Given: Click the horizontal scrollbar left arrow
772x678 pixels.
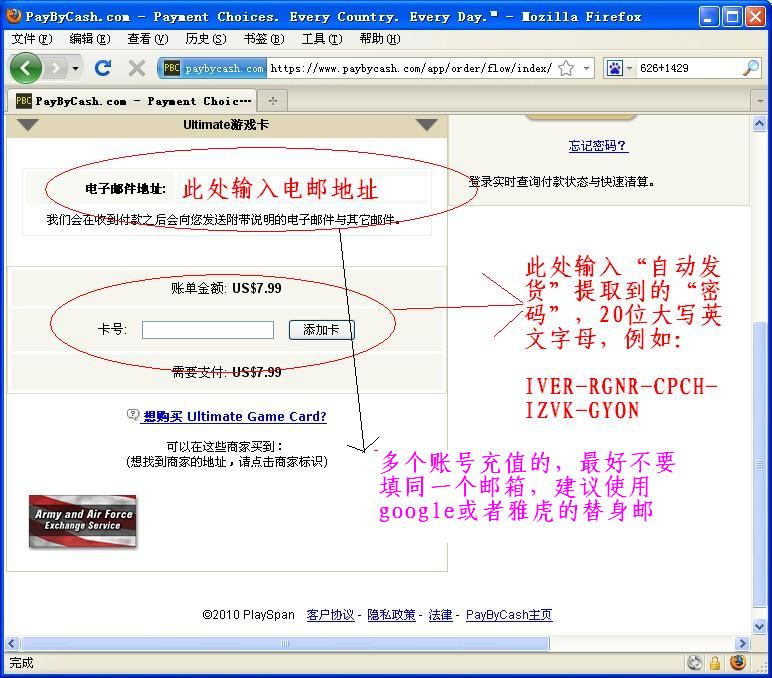Looking at the screenshot, I should (12, 643).
